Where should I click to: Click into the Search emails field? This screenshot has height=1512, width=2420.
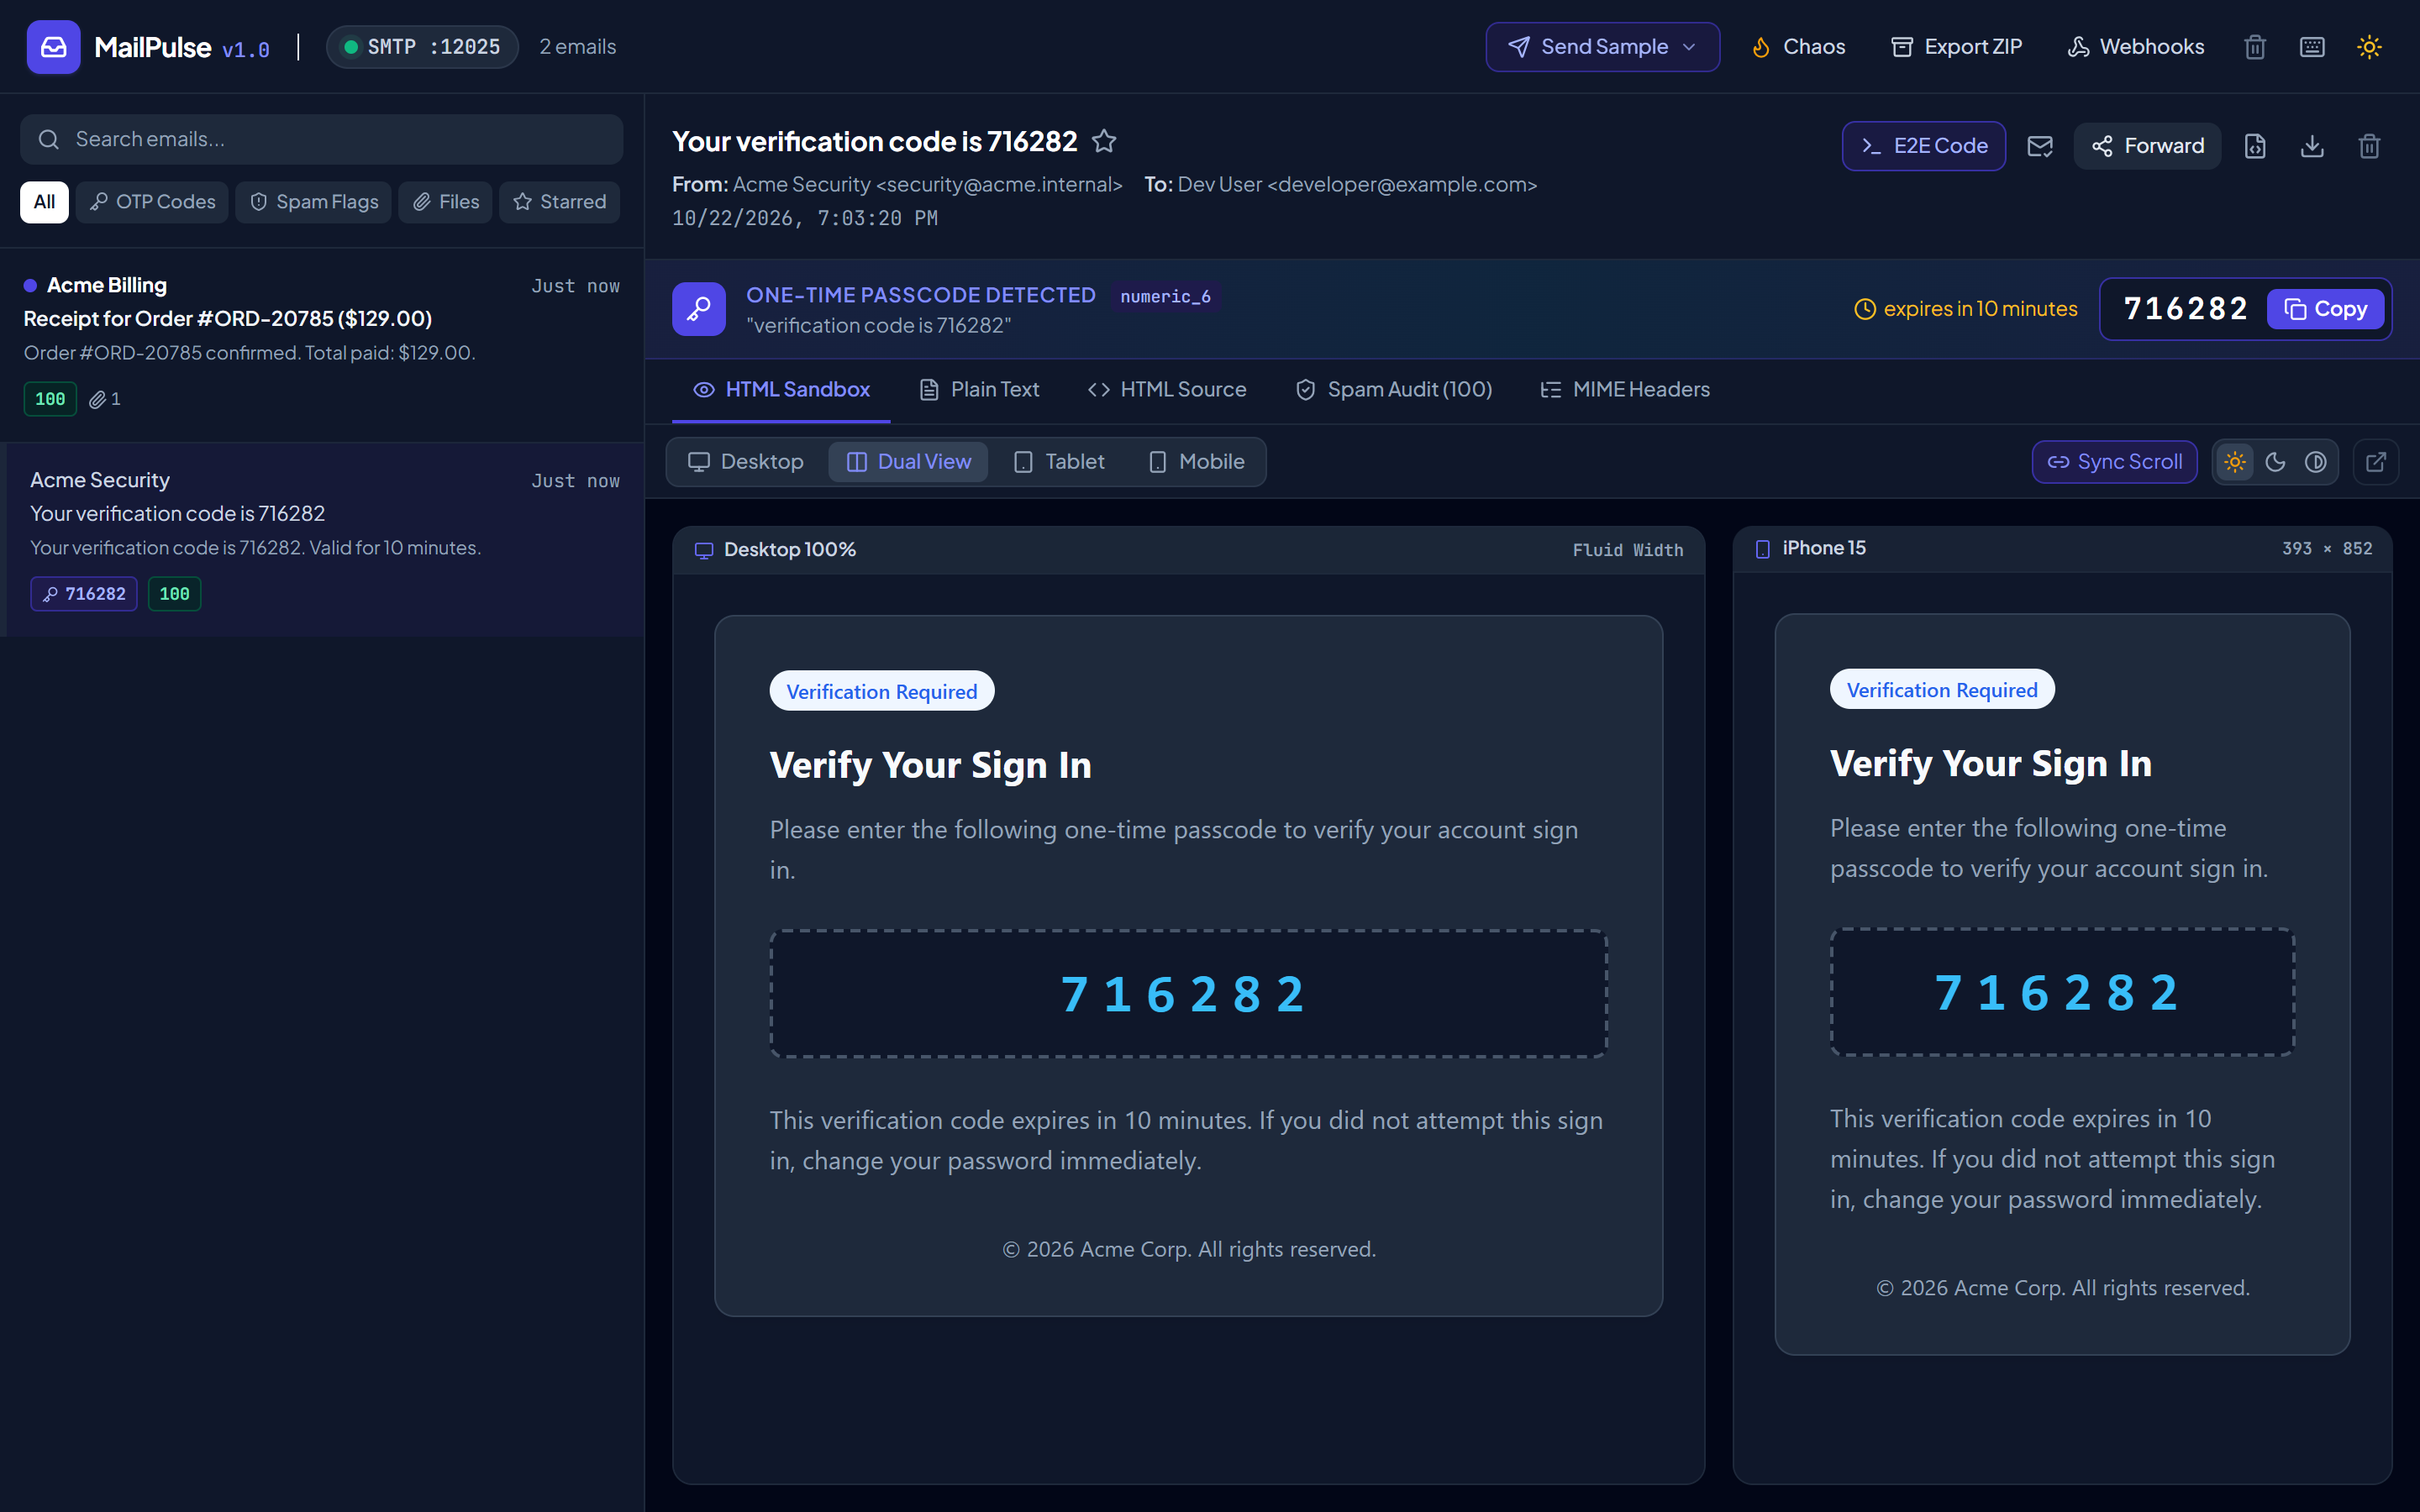pos(322,139)
